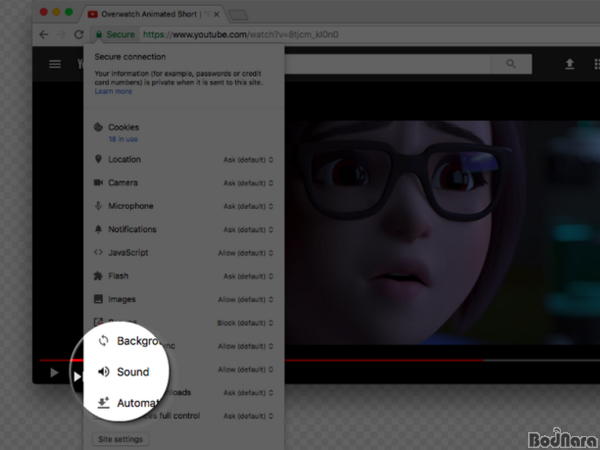Click the Microphone icon in permissions

(x=98, y=206)
